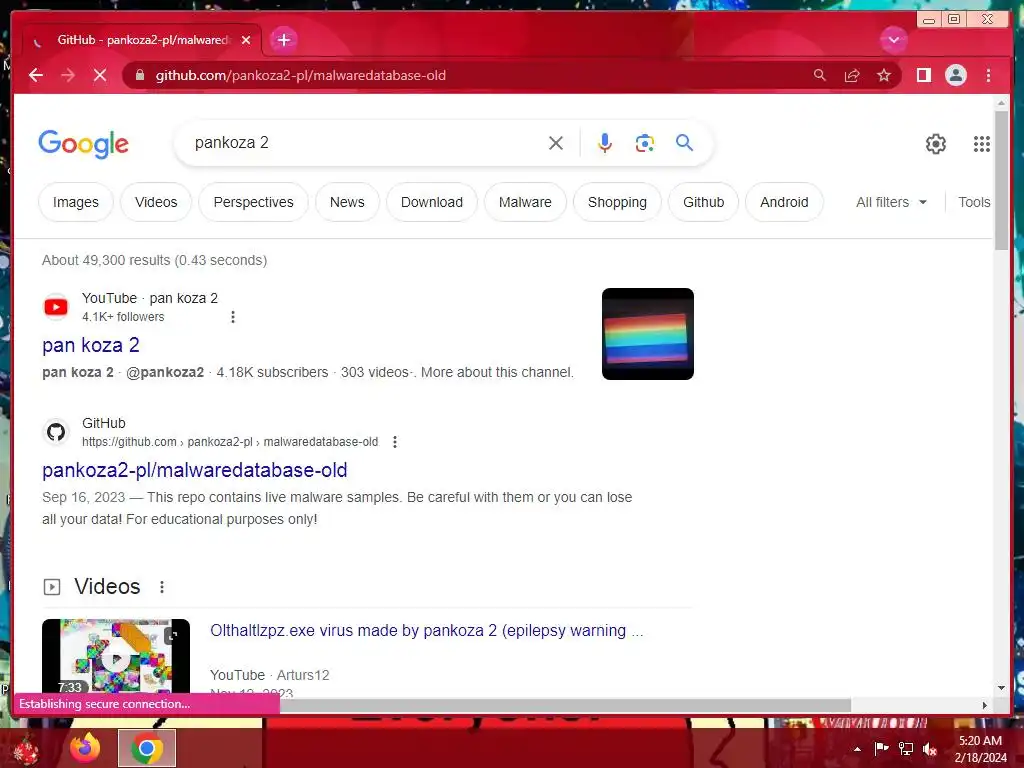The image size is (1024, 768).
Task: Open more options for Videos section
Action: pos(162,586)
